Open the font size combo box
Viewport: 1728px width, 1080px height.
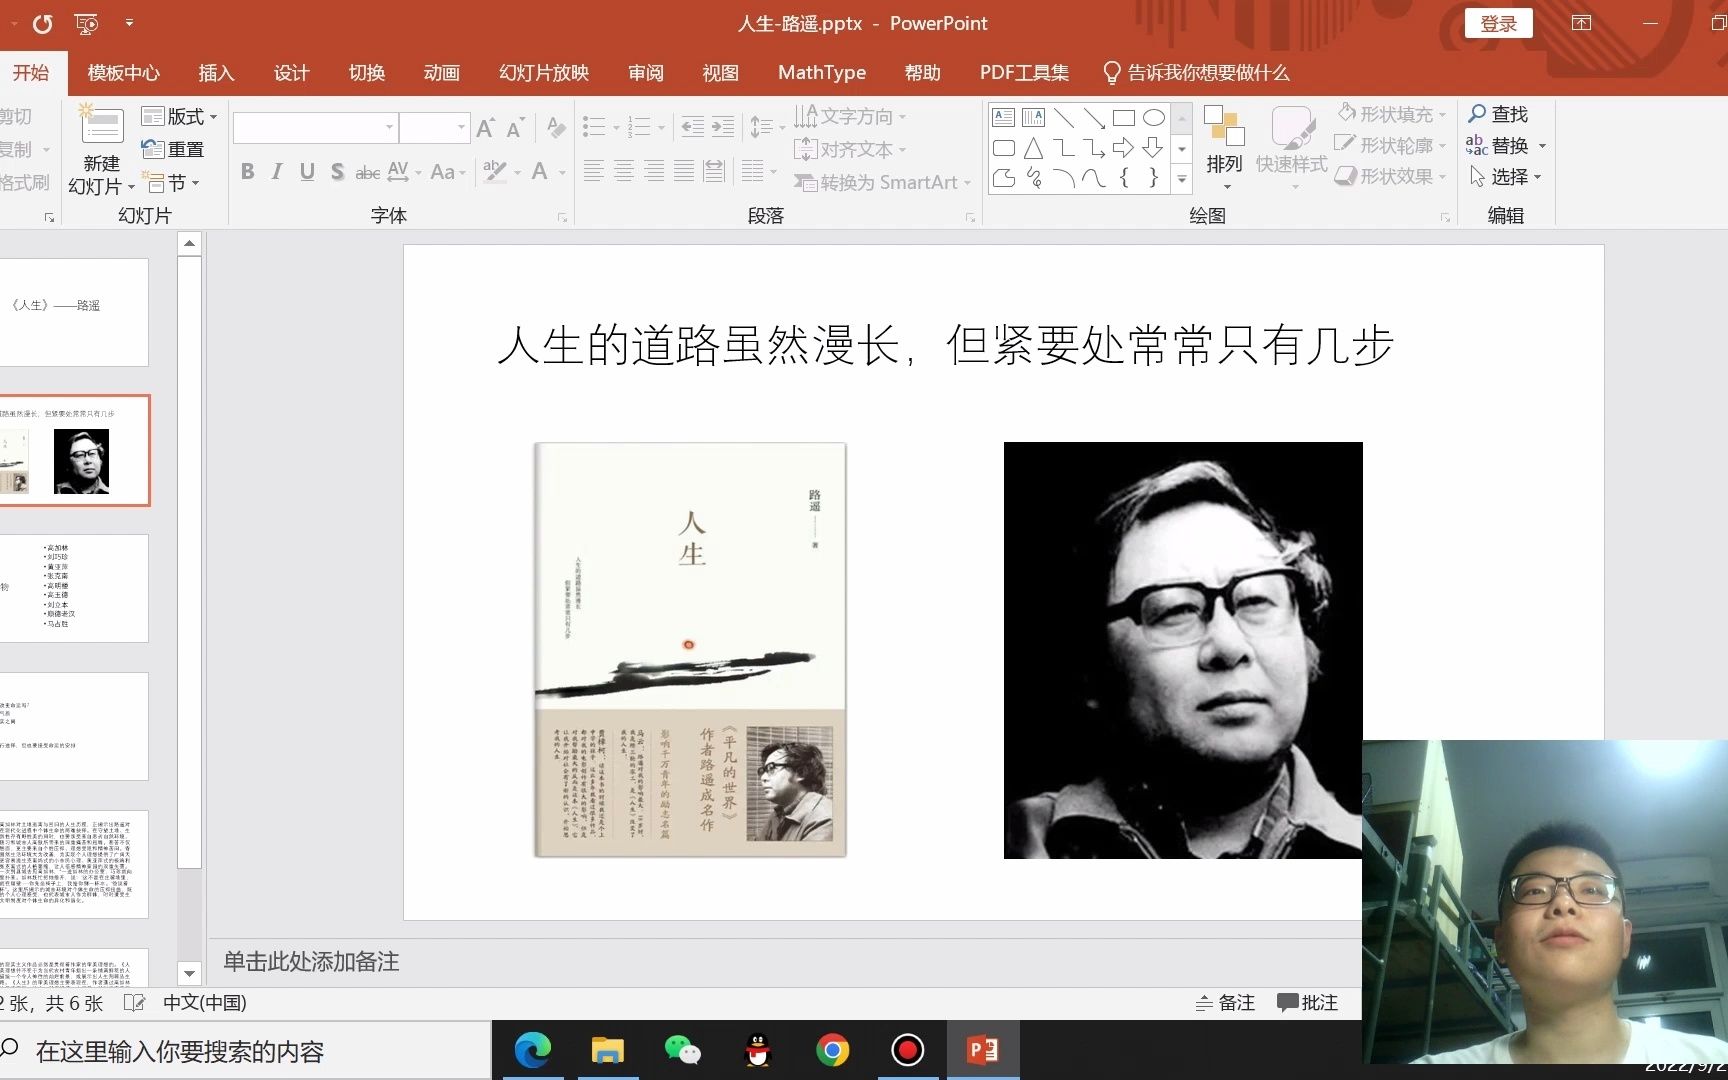[434, 127]
